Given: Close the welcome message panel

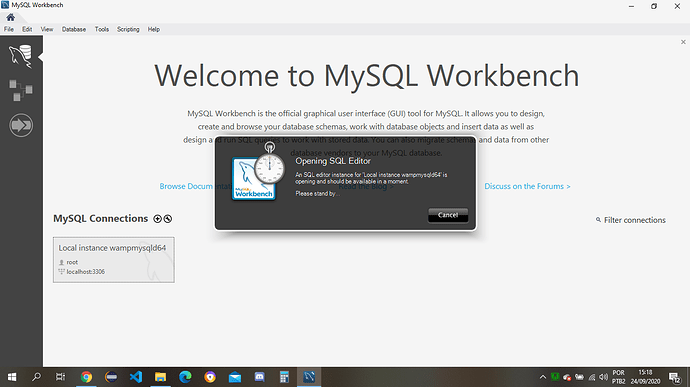Looking at the screenshot, I should pos(683,42).
